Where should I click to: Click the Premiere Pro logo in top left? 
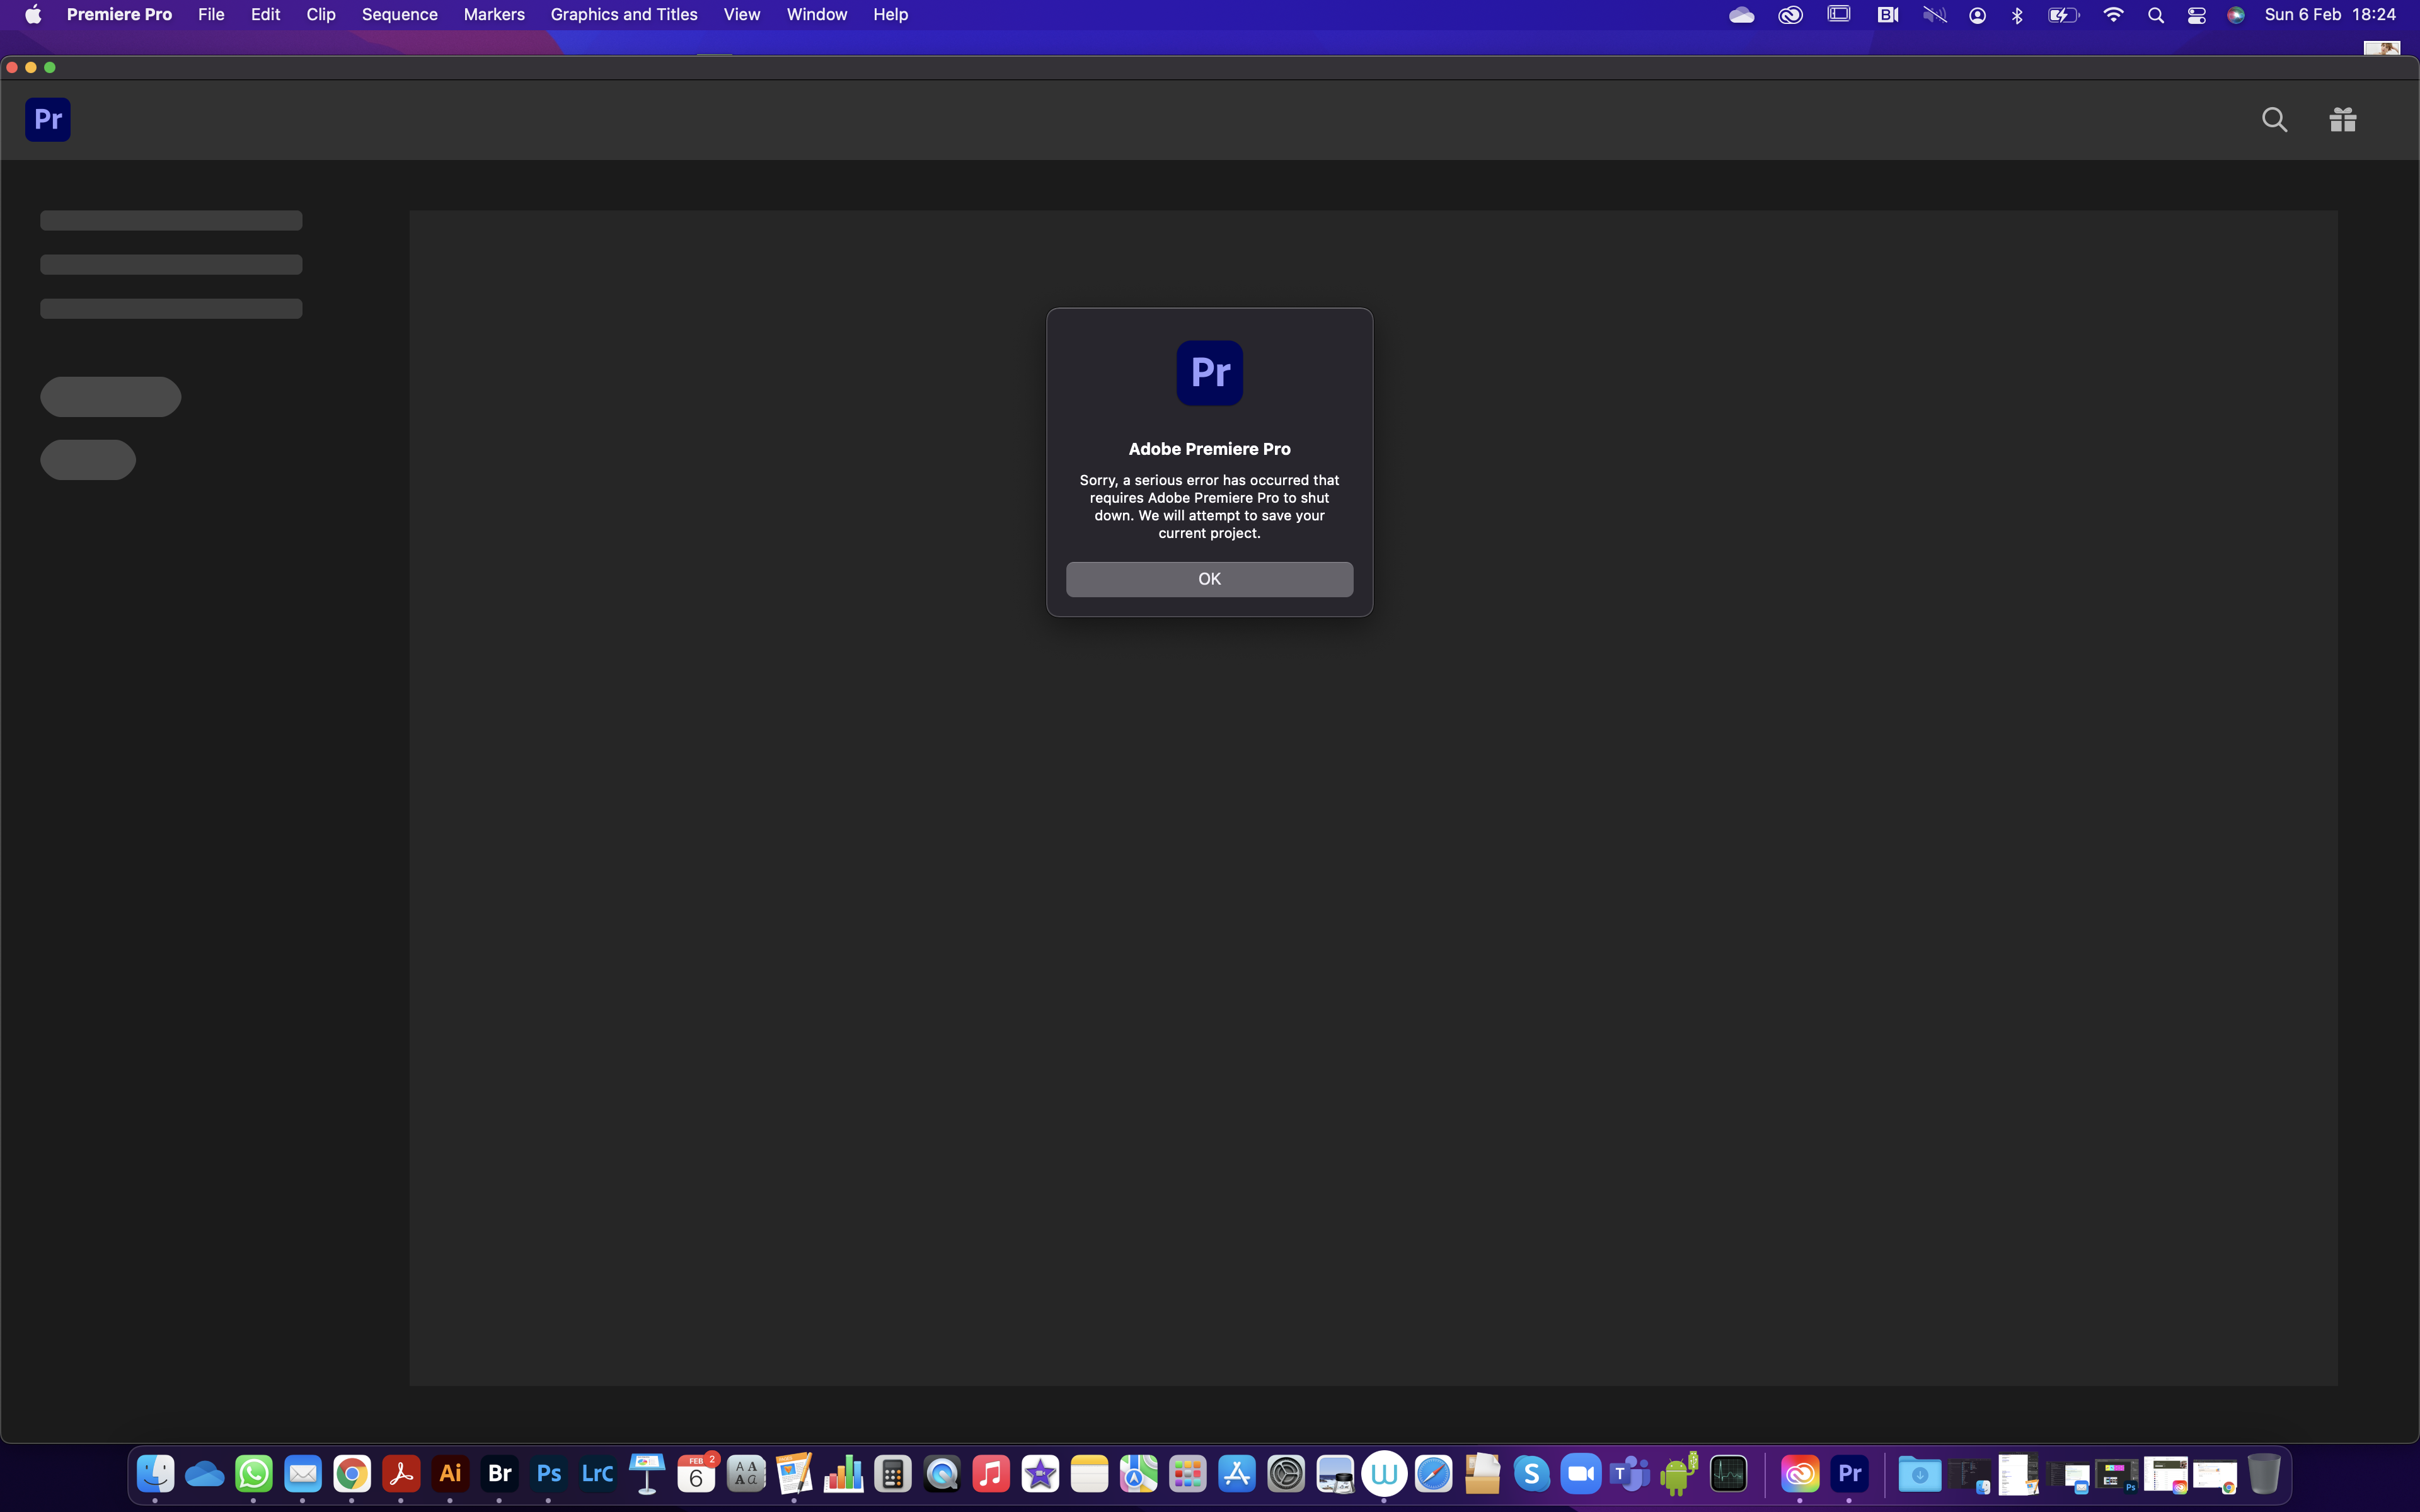(x=47, y=119)
